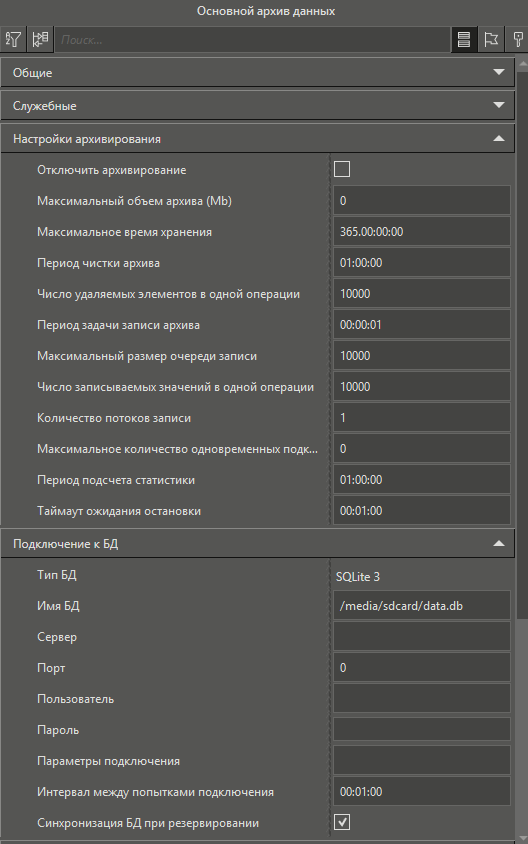Select the Период чистки архива label
Viewport: 528px width, 844px height.
[x=98, y=263]
